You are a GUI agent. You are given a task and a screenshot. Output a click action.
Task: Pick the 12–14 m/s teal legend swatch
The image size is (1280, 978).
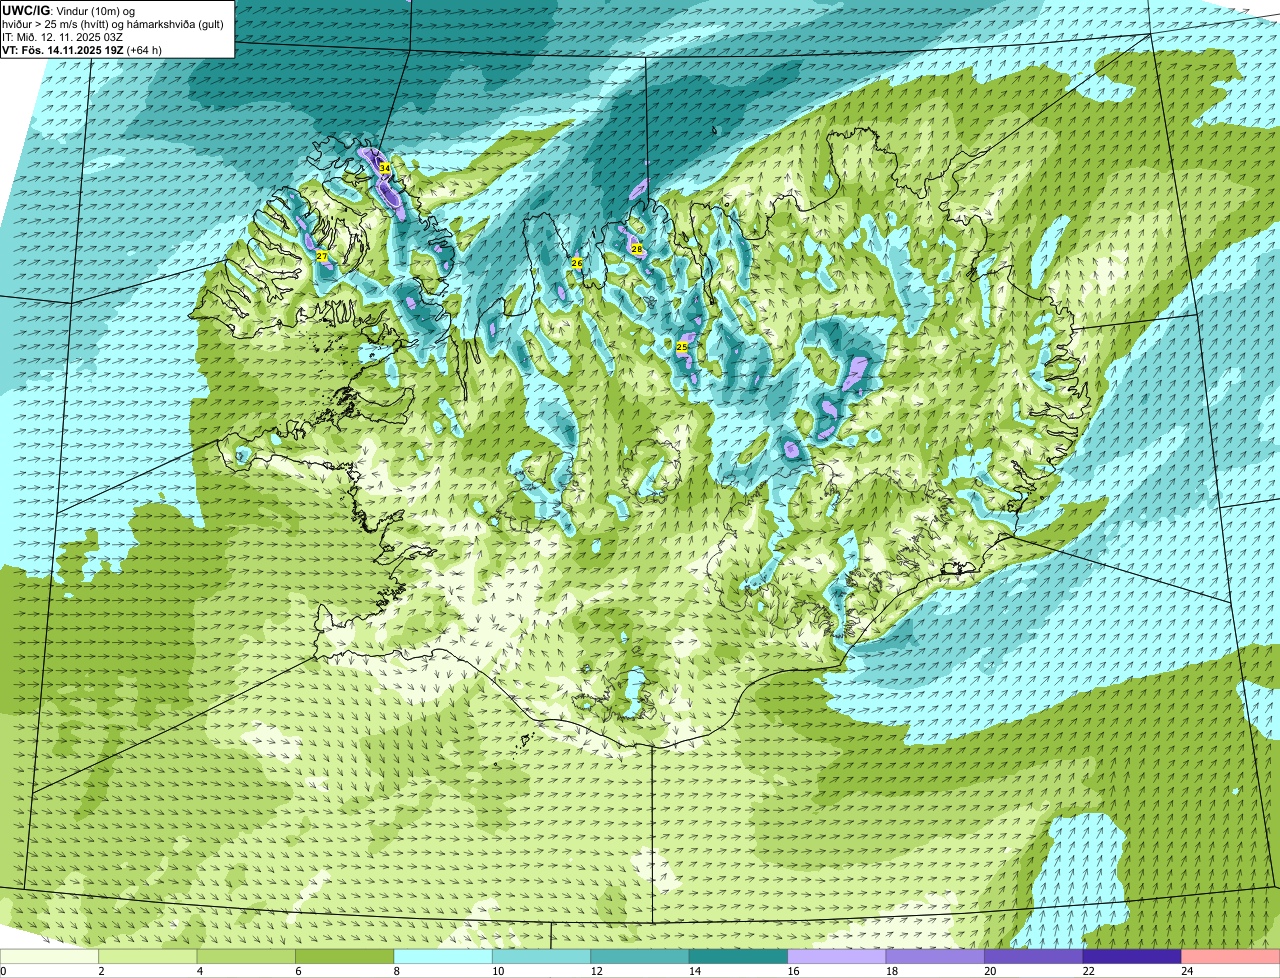click(x=640, y=956)
